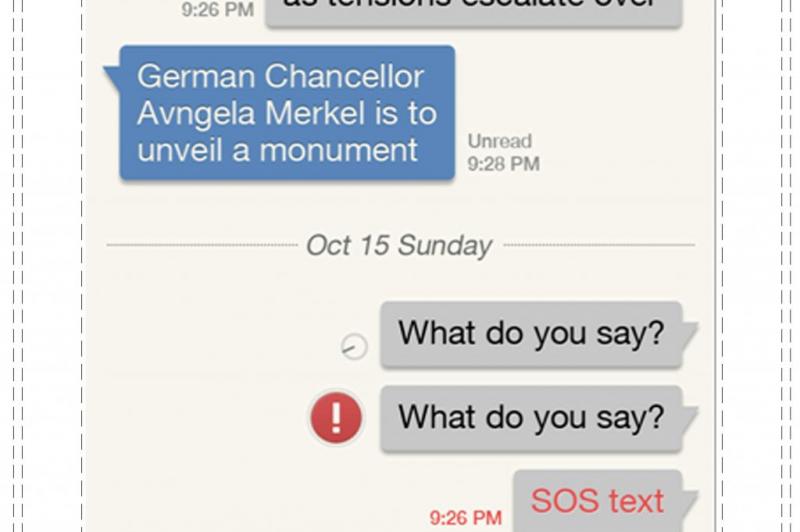Viewport: 800px width, 532px height.
Task: Click the tail of the "SOS text" bubble
Action: pyautogui.click(x=688, y=499)
